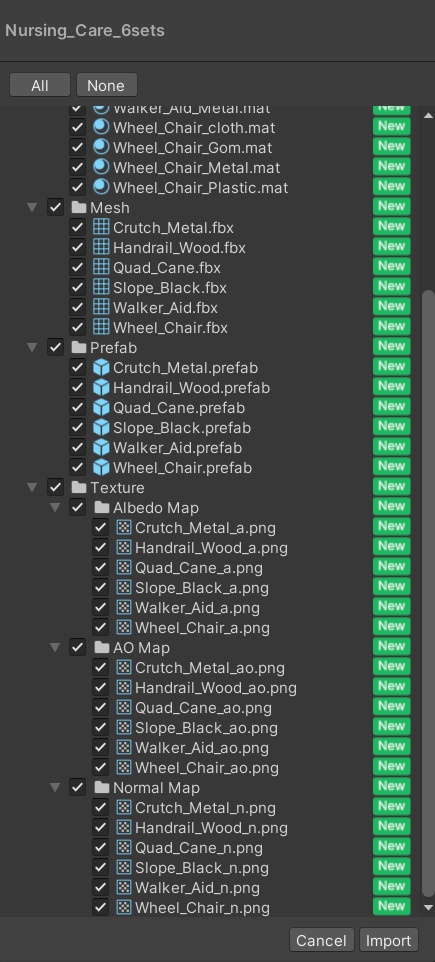Select the Wheel_Chair_ao.png row
Screen dimensions: 435x962
point(209,768)
